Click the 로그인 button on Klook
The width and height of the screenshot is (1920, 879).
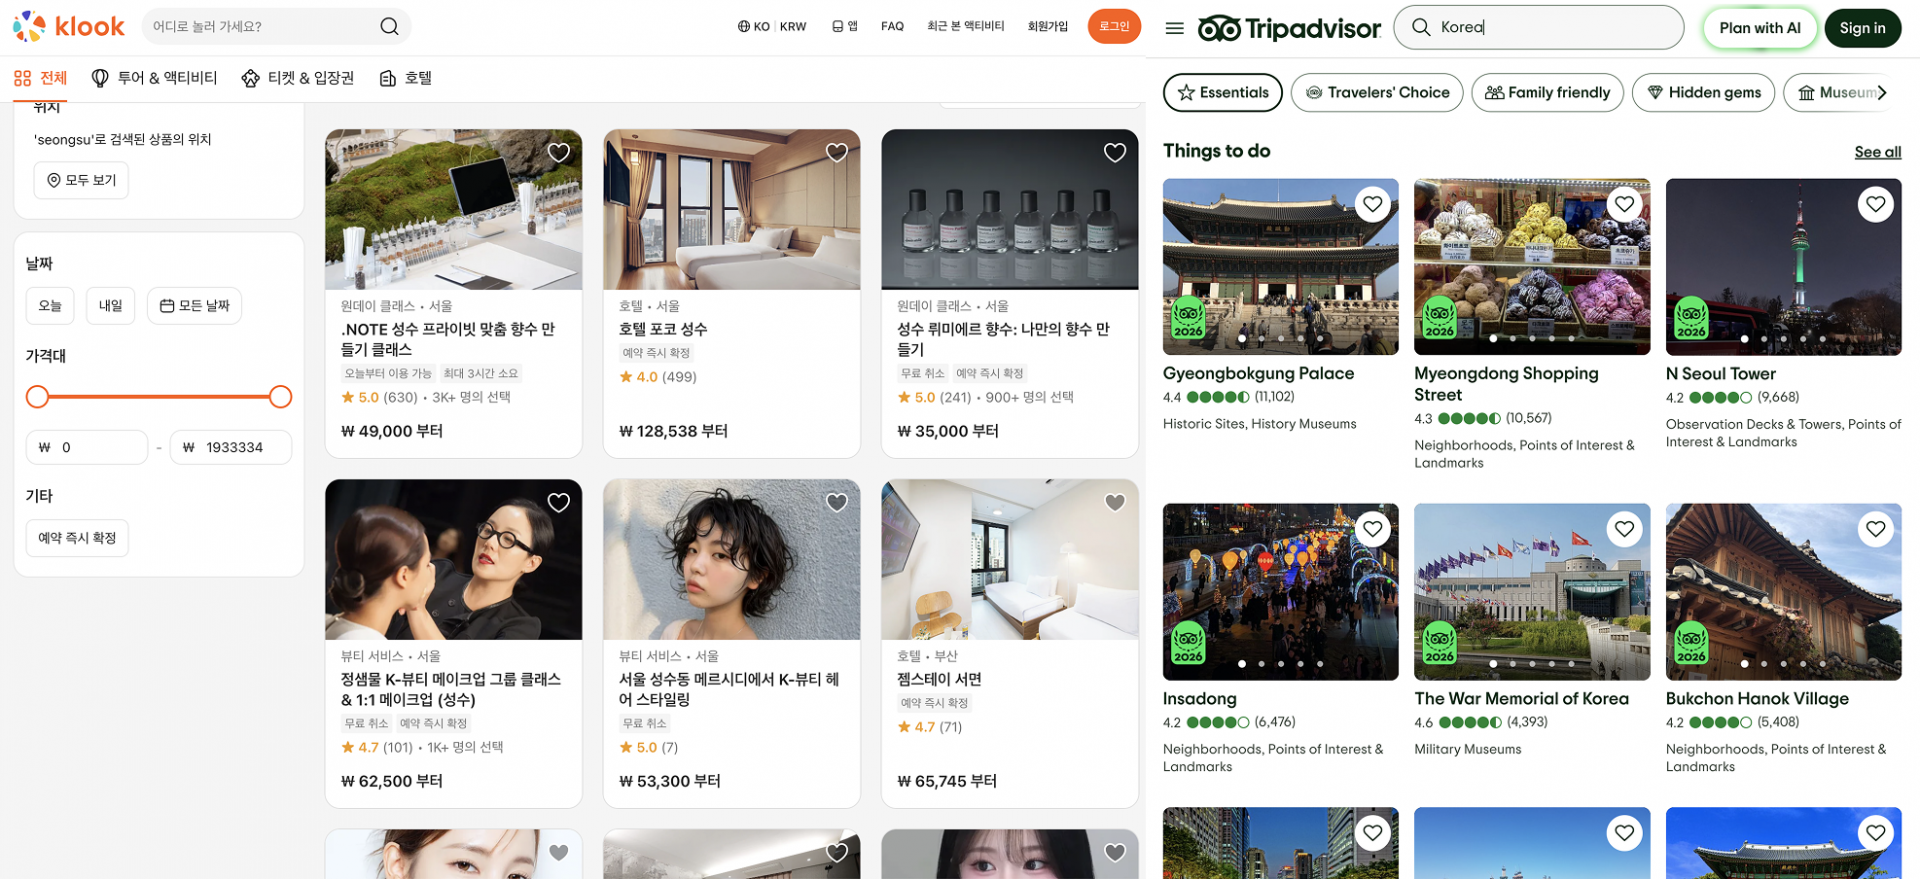(1114, 27)
